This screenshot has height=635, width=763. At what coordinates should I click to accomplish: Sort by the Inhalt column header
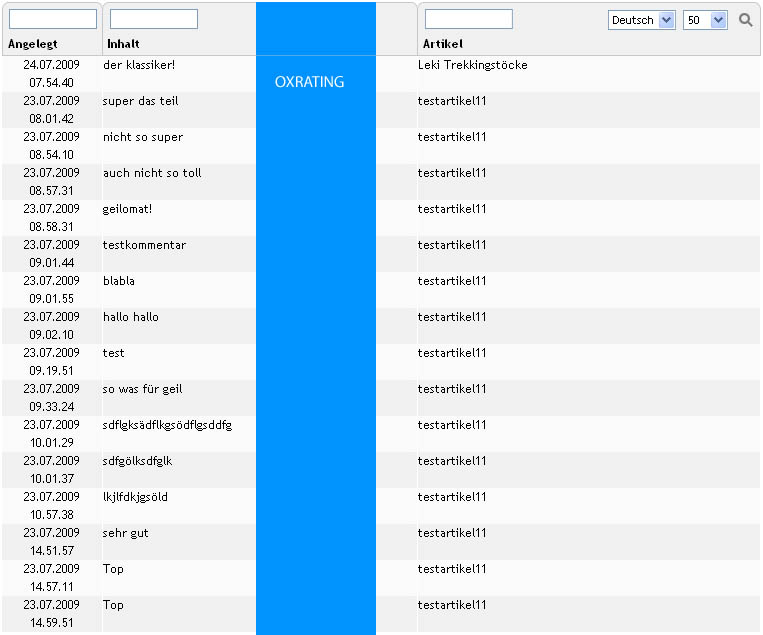(x=123, y=44)
